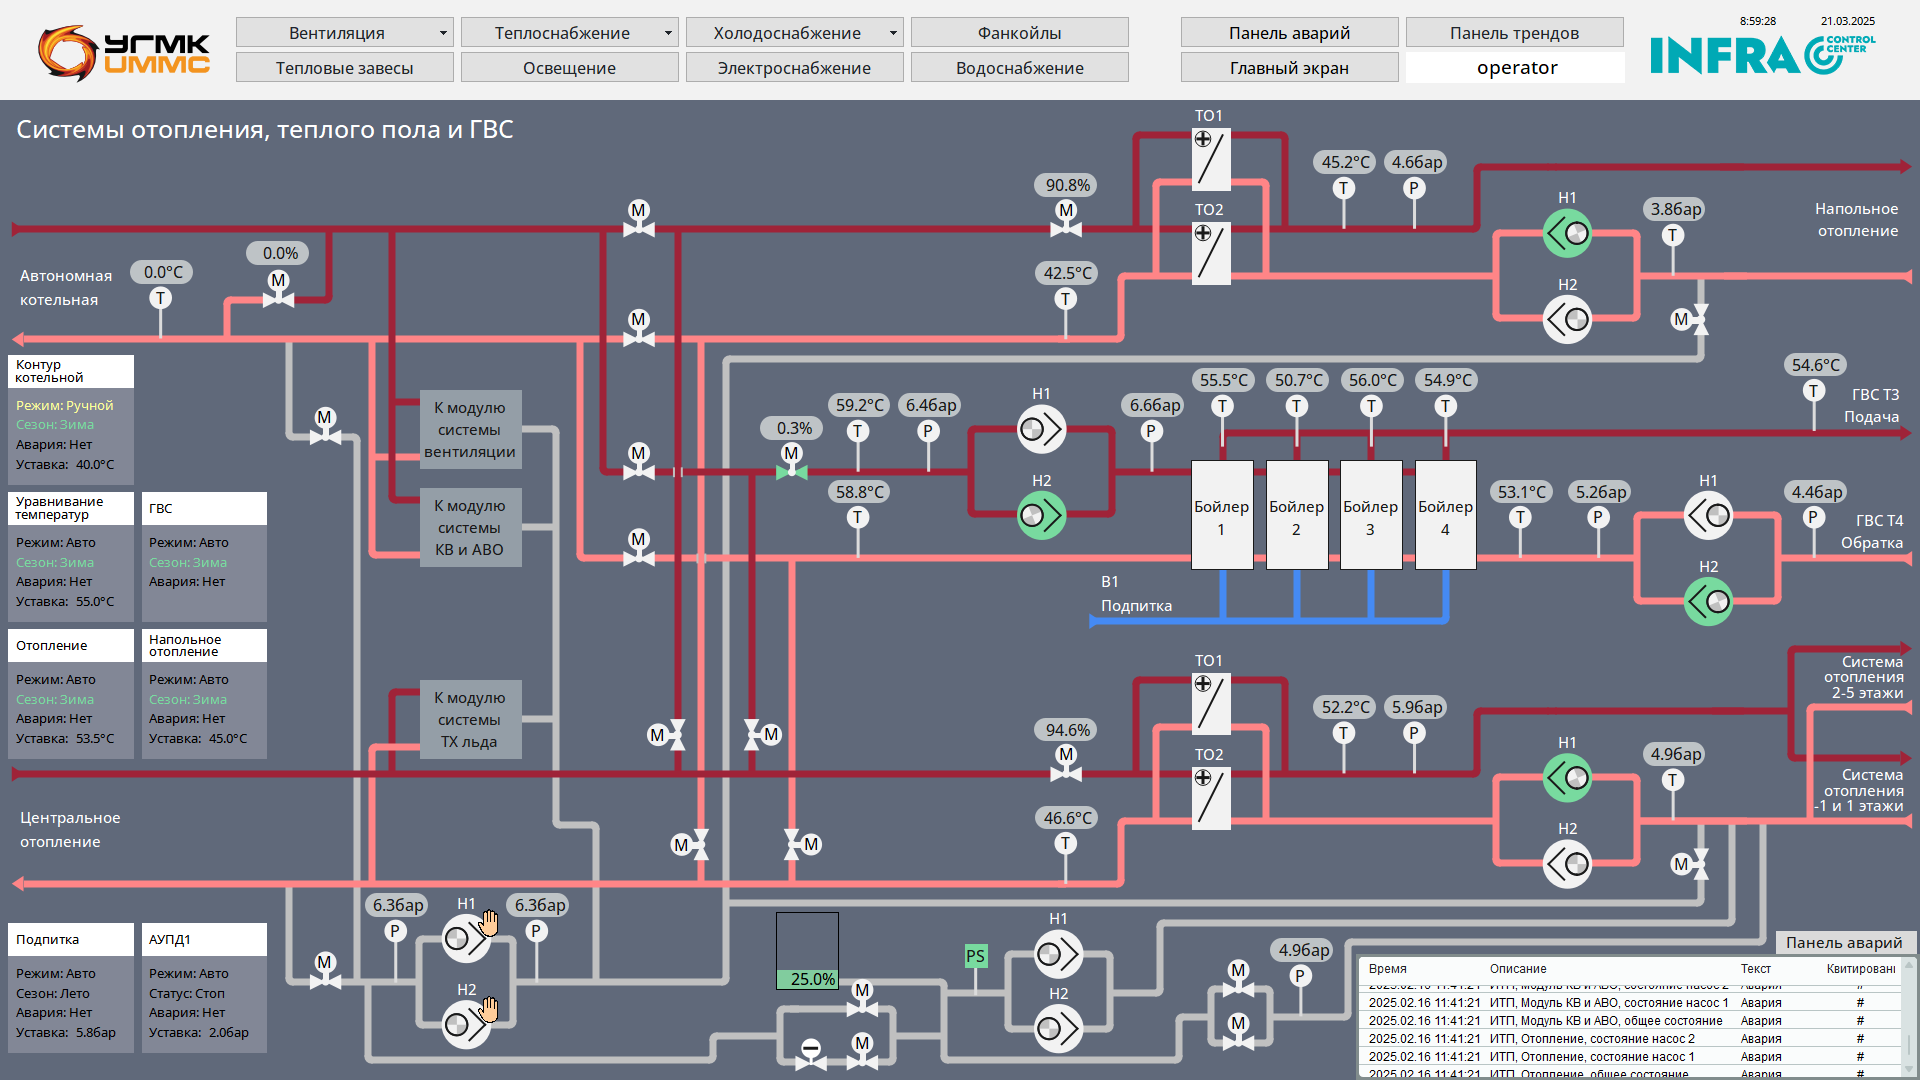
Task: Click the makeup pump H1 with the hand symbol
Action: tap(466, 938)
